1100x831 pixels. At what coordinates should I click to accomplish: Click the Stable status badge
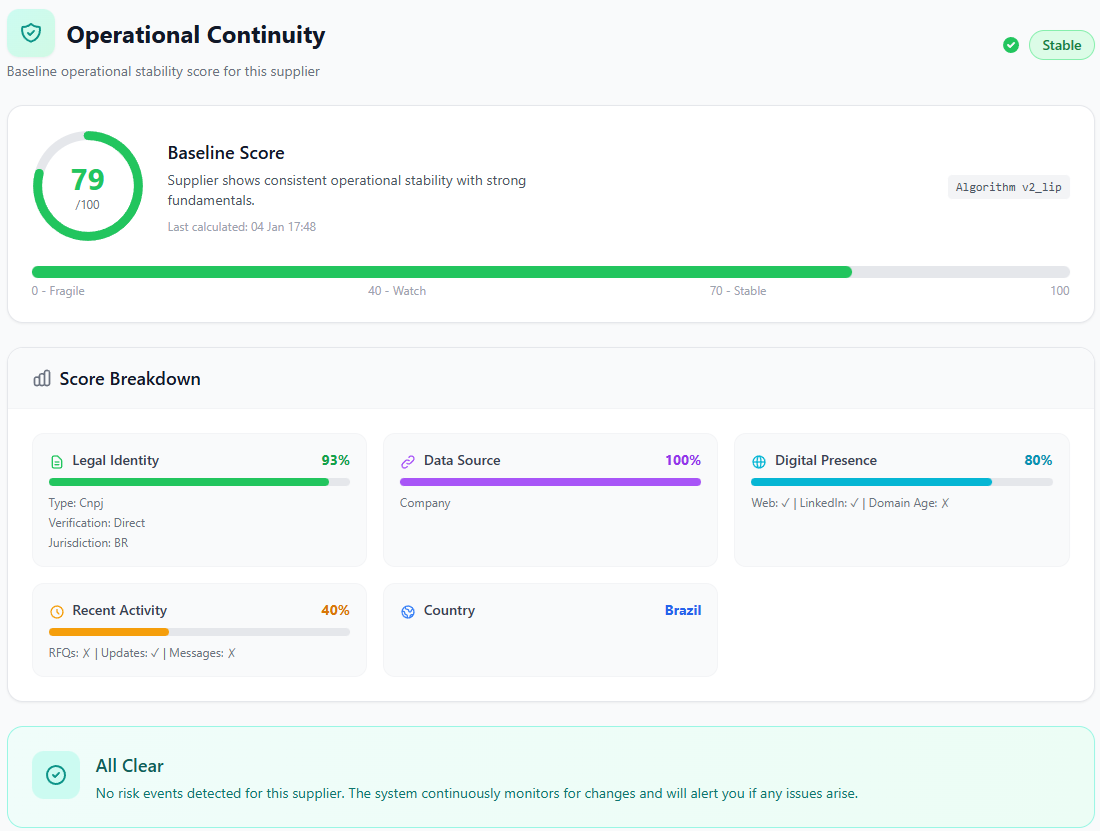[x=1061, y=45]
